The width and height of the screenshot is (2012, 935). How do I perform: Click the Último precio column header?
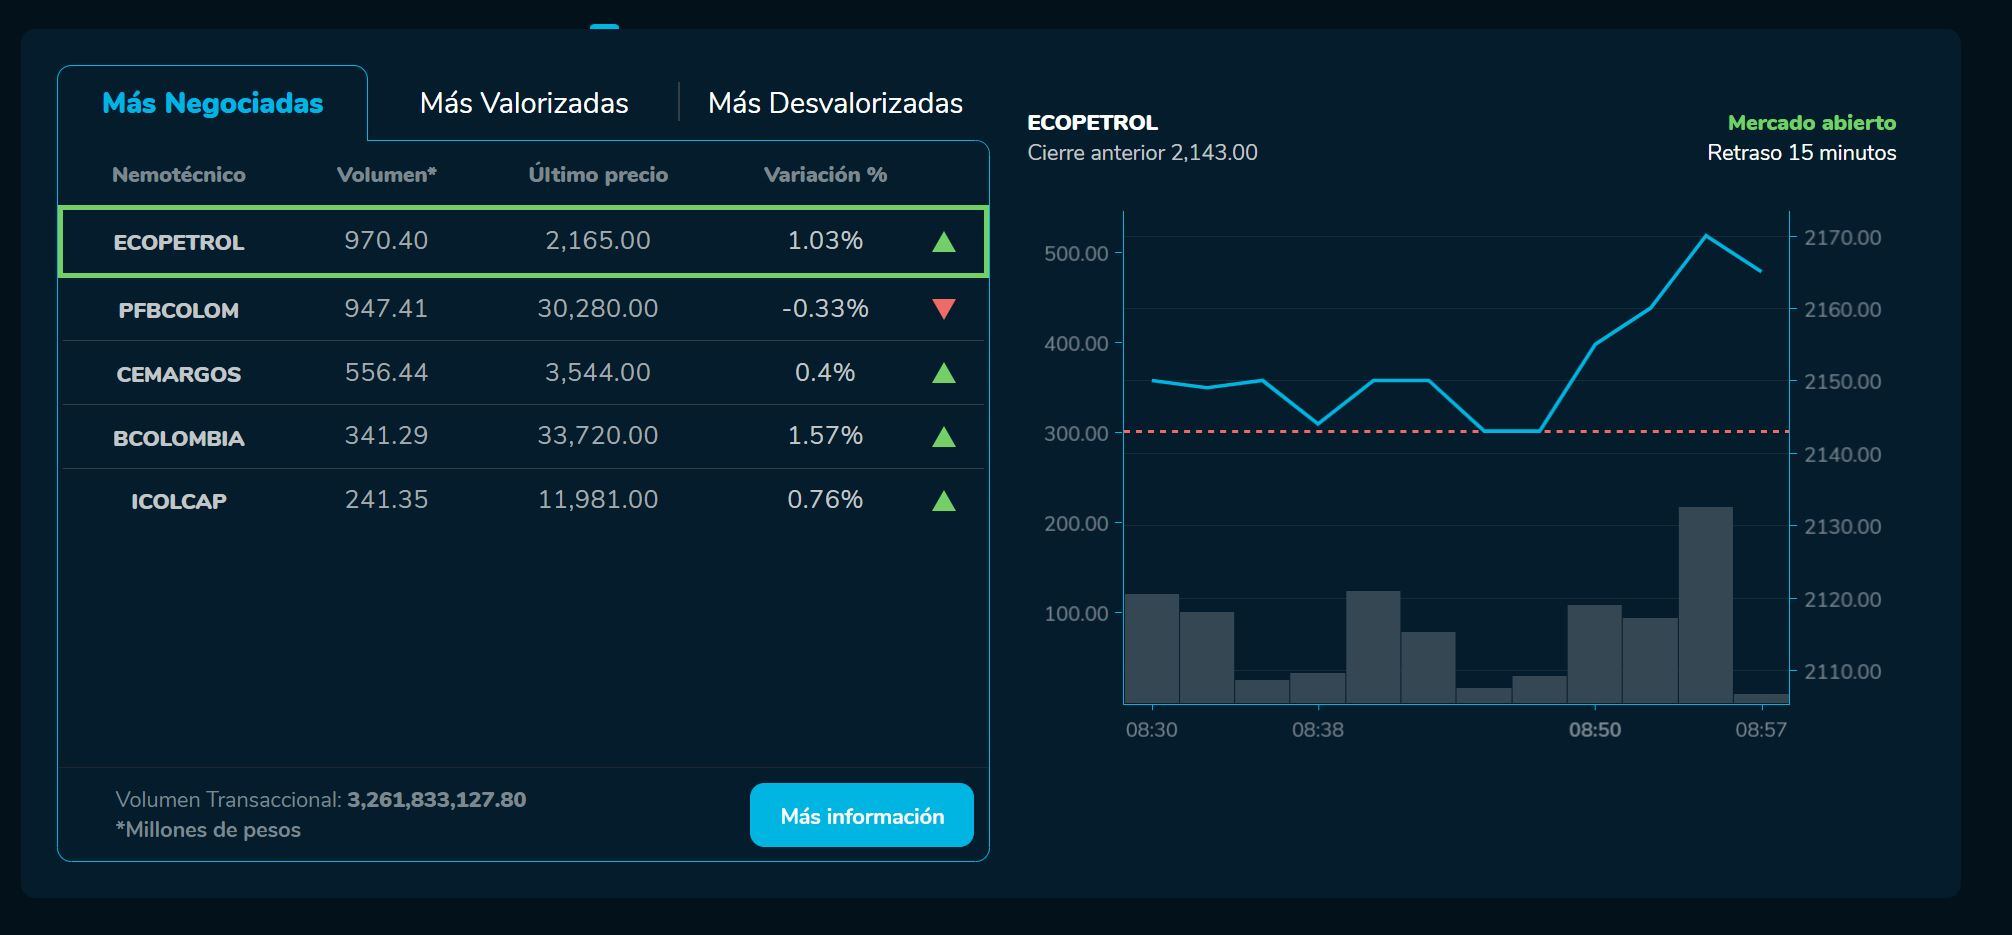point(598,175)
